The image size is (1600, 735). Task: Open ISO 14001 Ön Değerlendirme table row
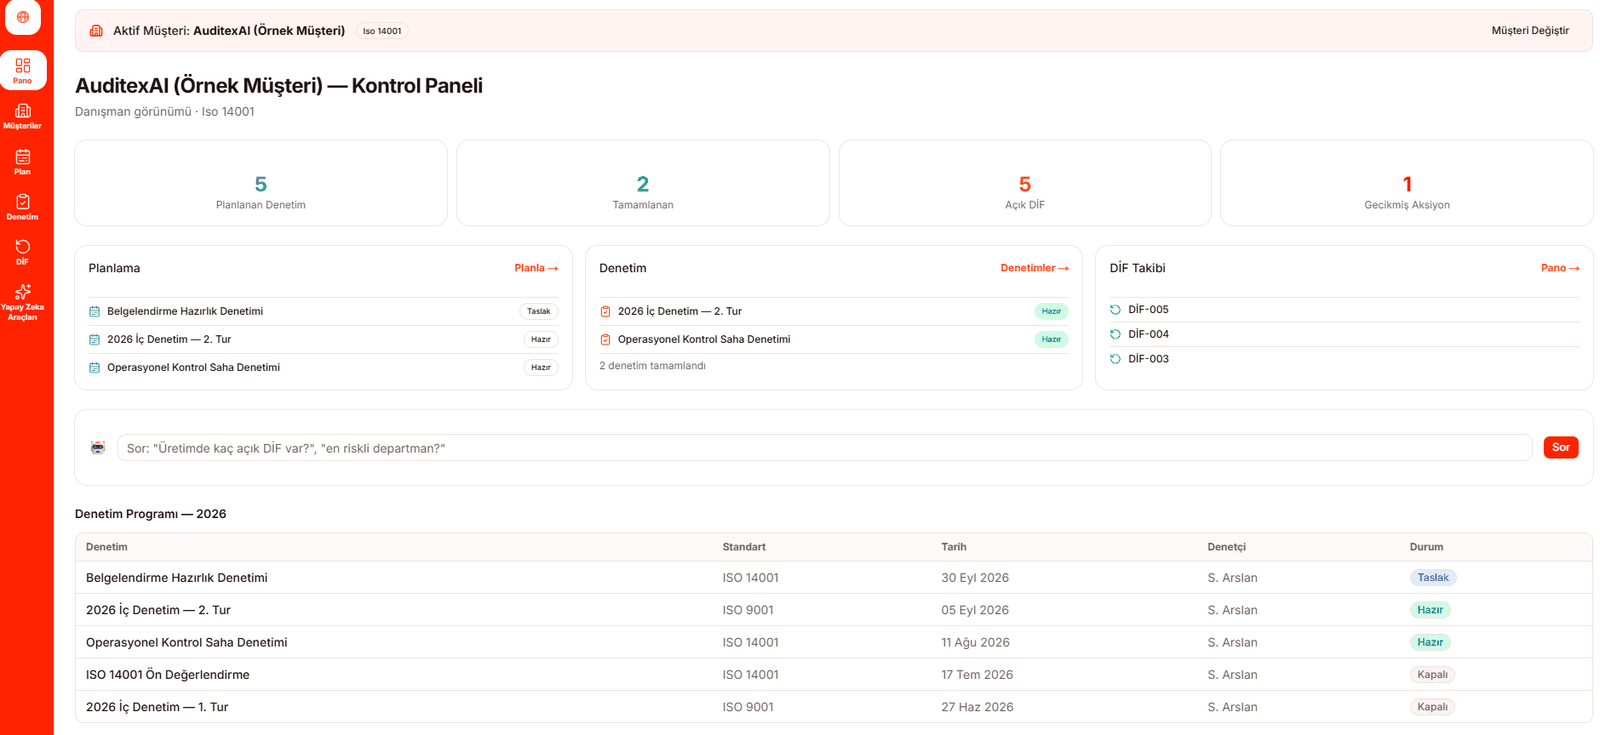pyautogui.click(x=834, y=675)
